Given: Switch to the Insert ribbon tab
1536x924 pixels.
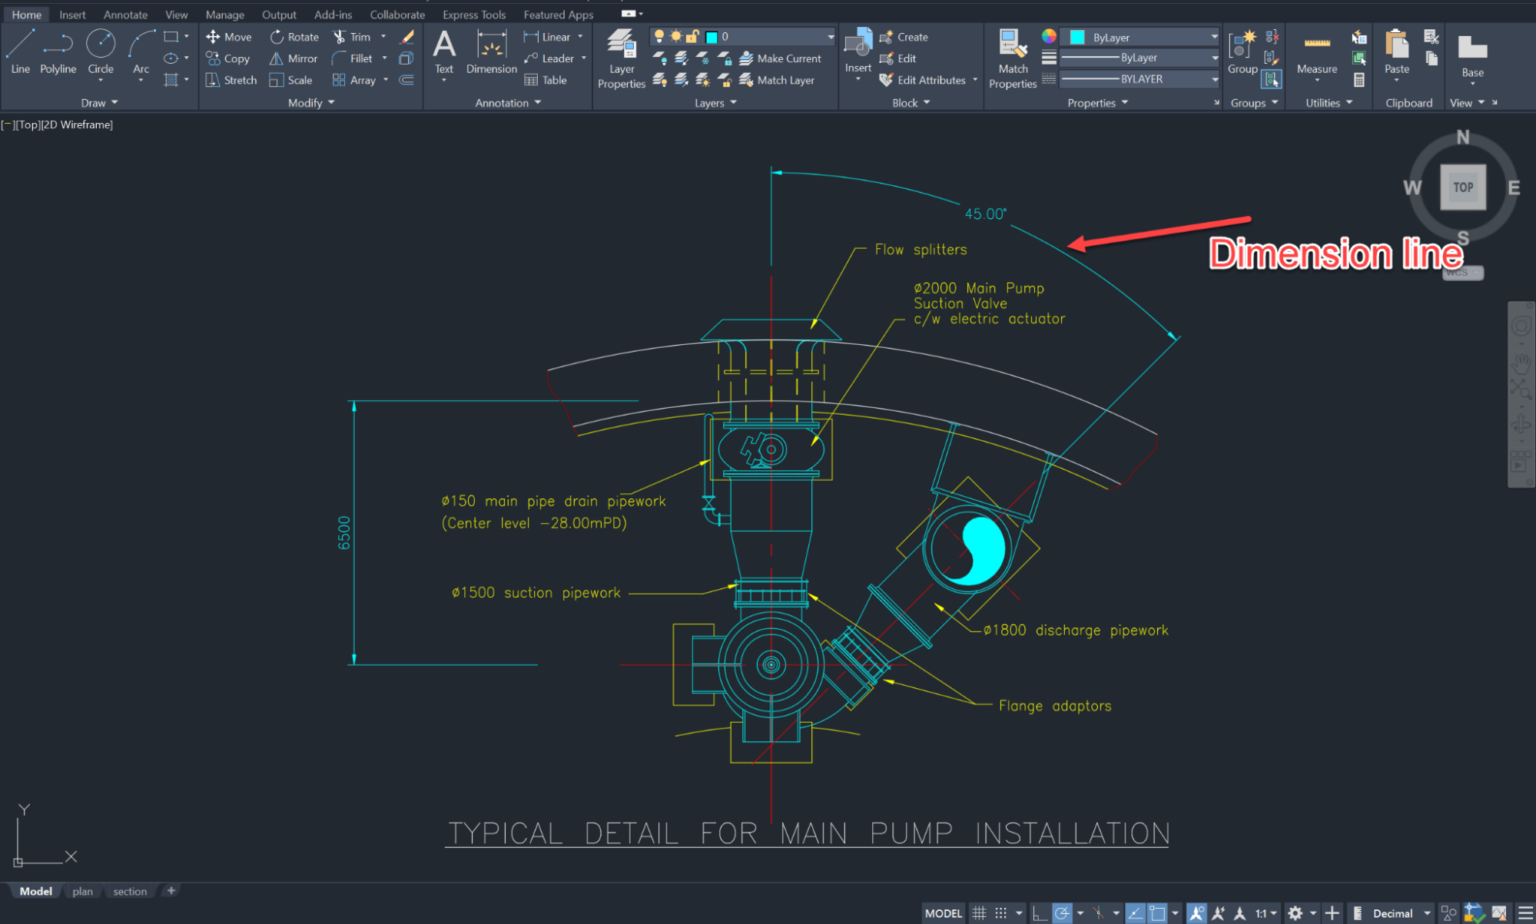Looking at the screenshot, I should [72, 15].
